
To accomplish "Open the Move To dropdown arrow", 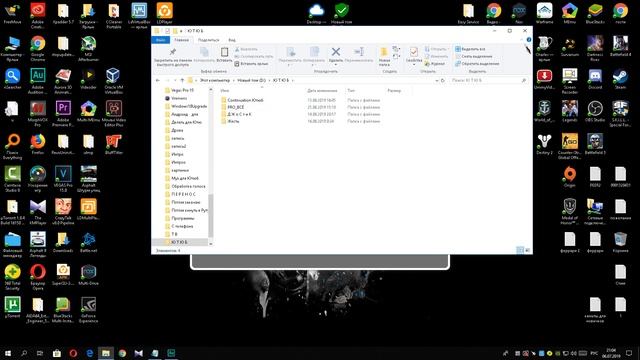I will pyautogui.click(x=290, y=65).
